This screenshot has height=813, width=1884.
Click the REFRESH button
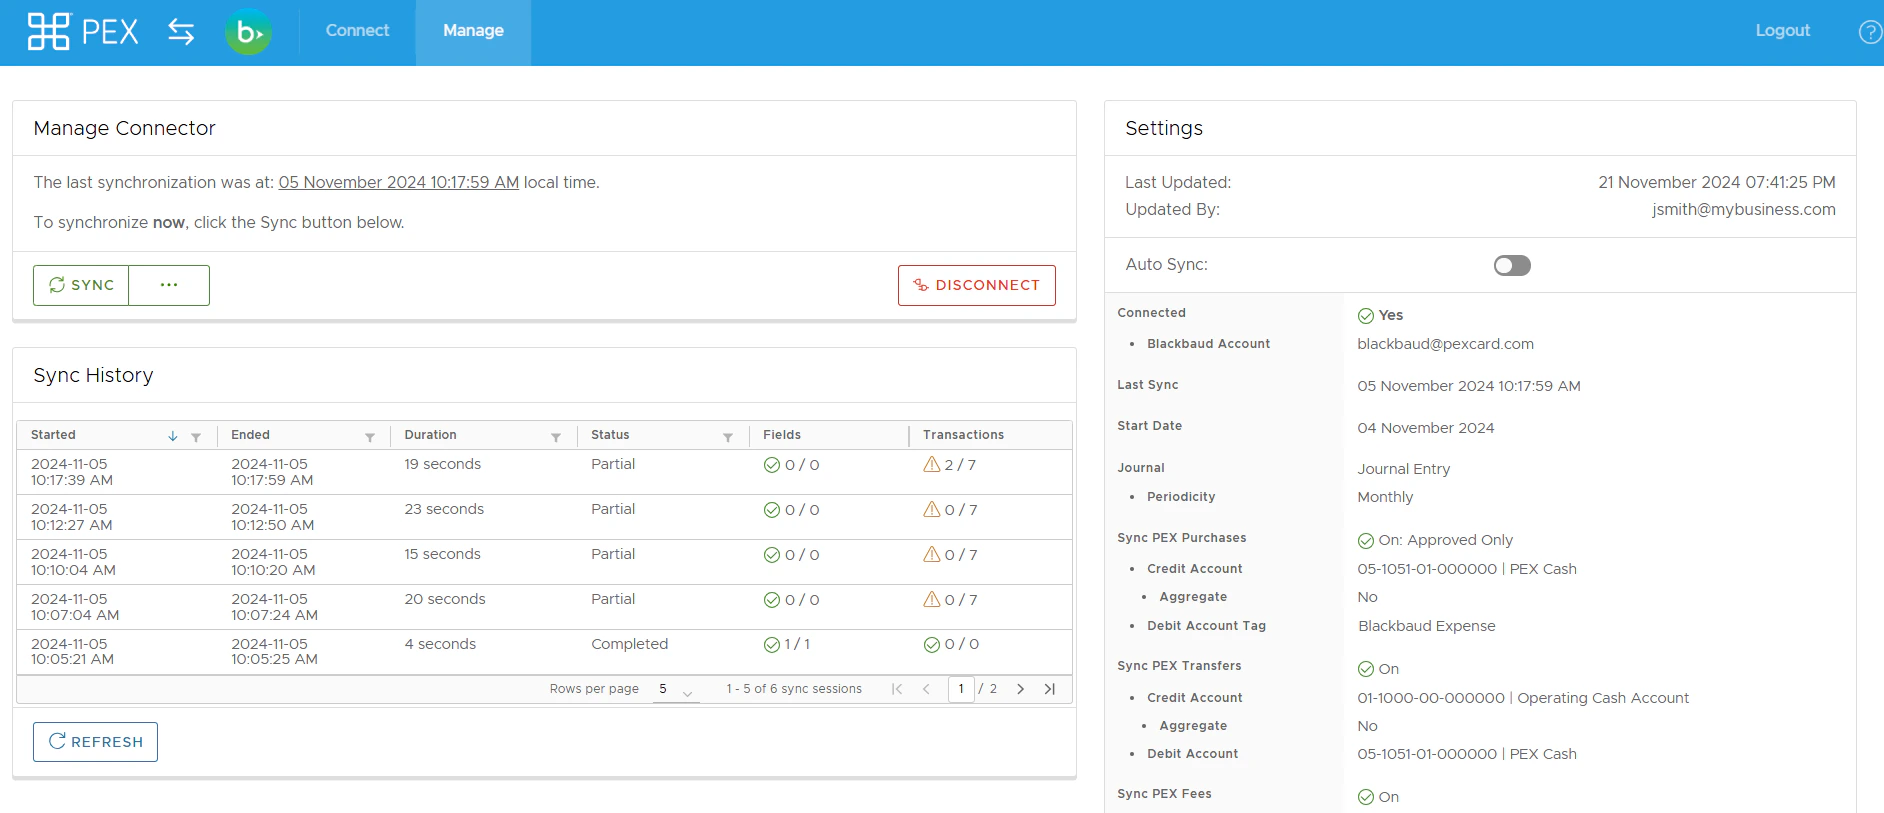click(95, 742)
